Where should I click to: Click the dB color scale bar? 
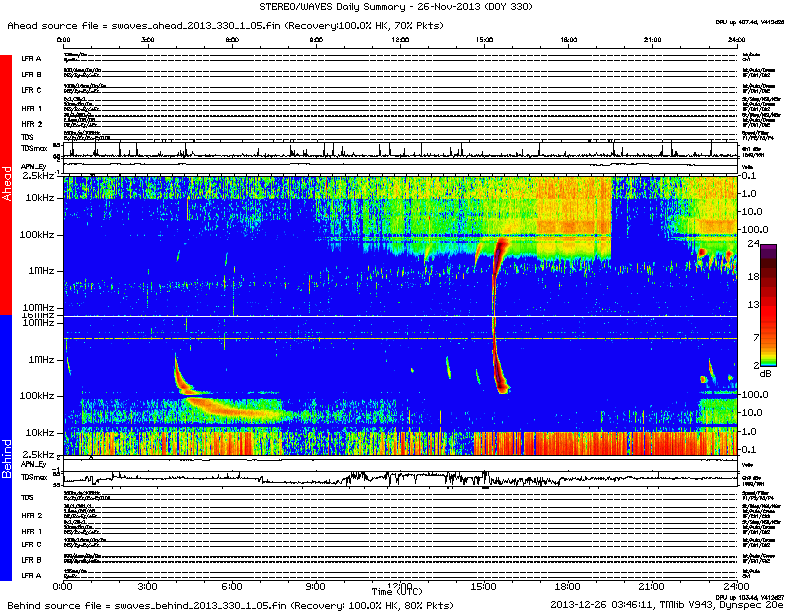[x=769, y=305]
